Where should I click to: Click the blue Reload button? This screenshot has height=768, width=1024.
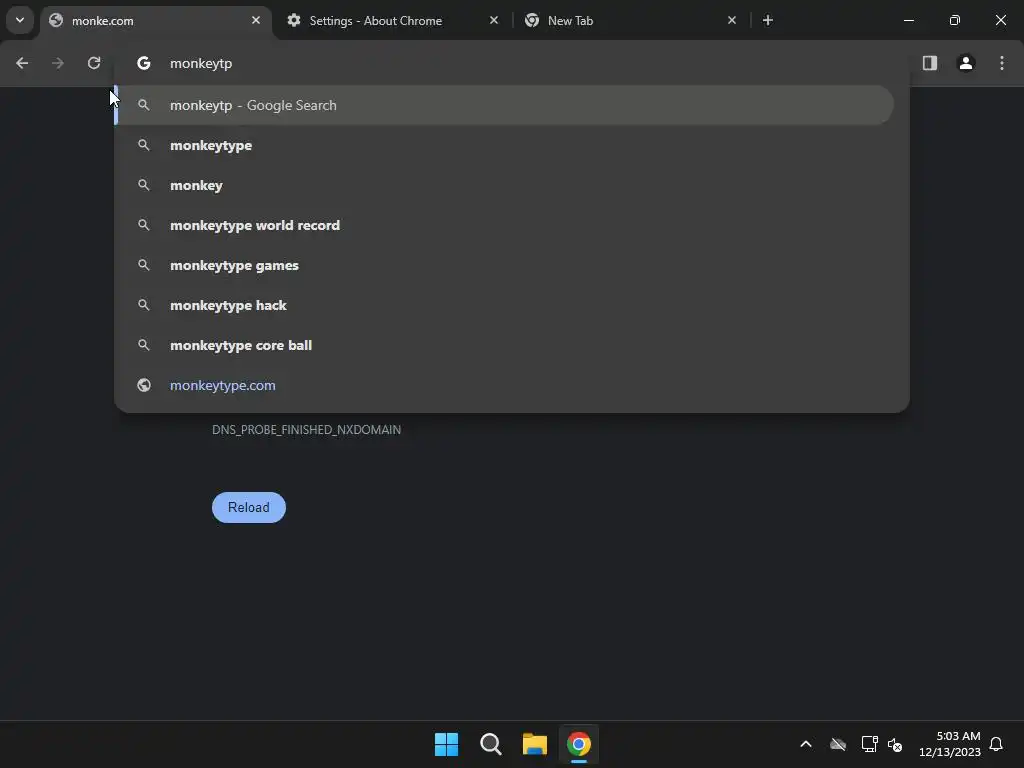pyautogui.click(x=249, y=507)
